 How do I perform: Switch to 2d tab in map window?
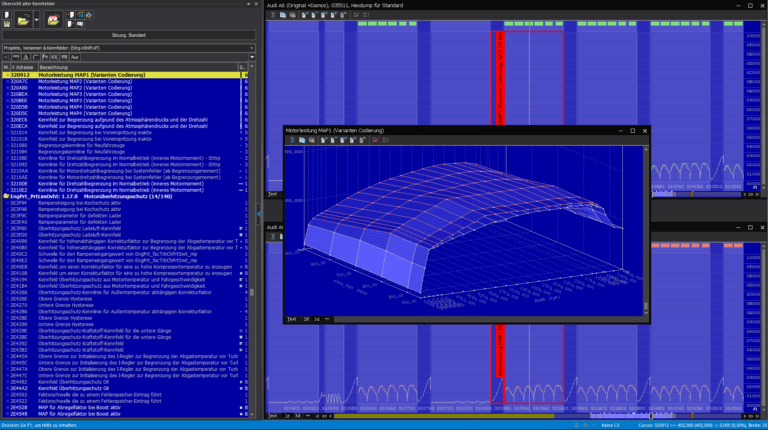coord(304,318)
